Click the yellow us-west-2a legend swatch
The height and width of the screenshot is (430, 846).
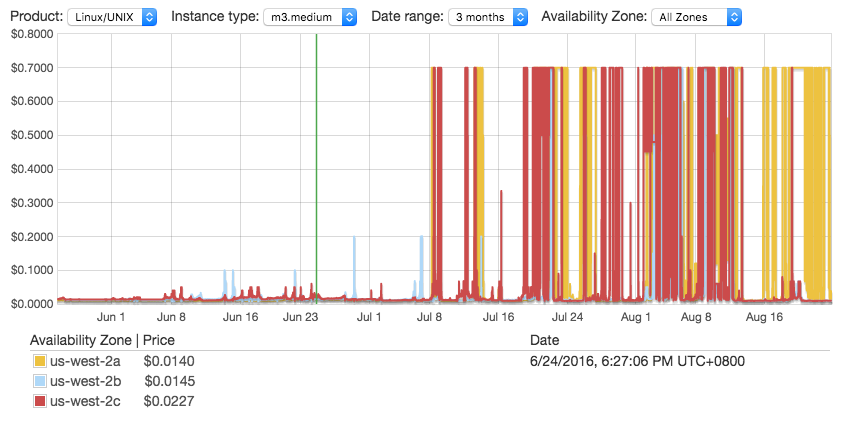point(40,361)
